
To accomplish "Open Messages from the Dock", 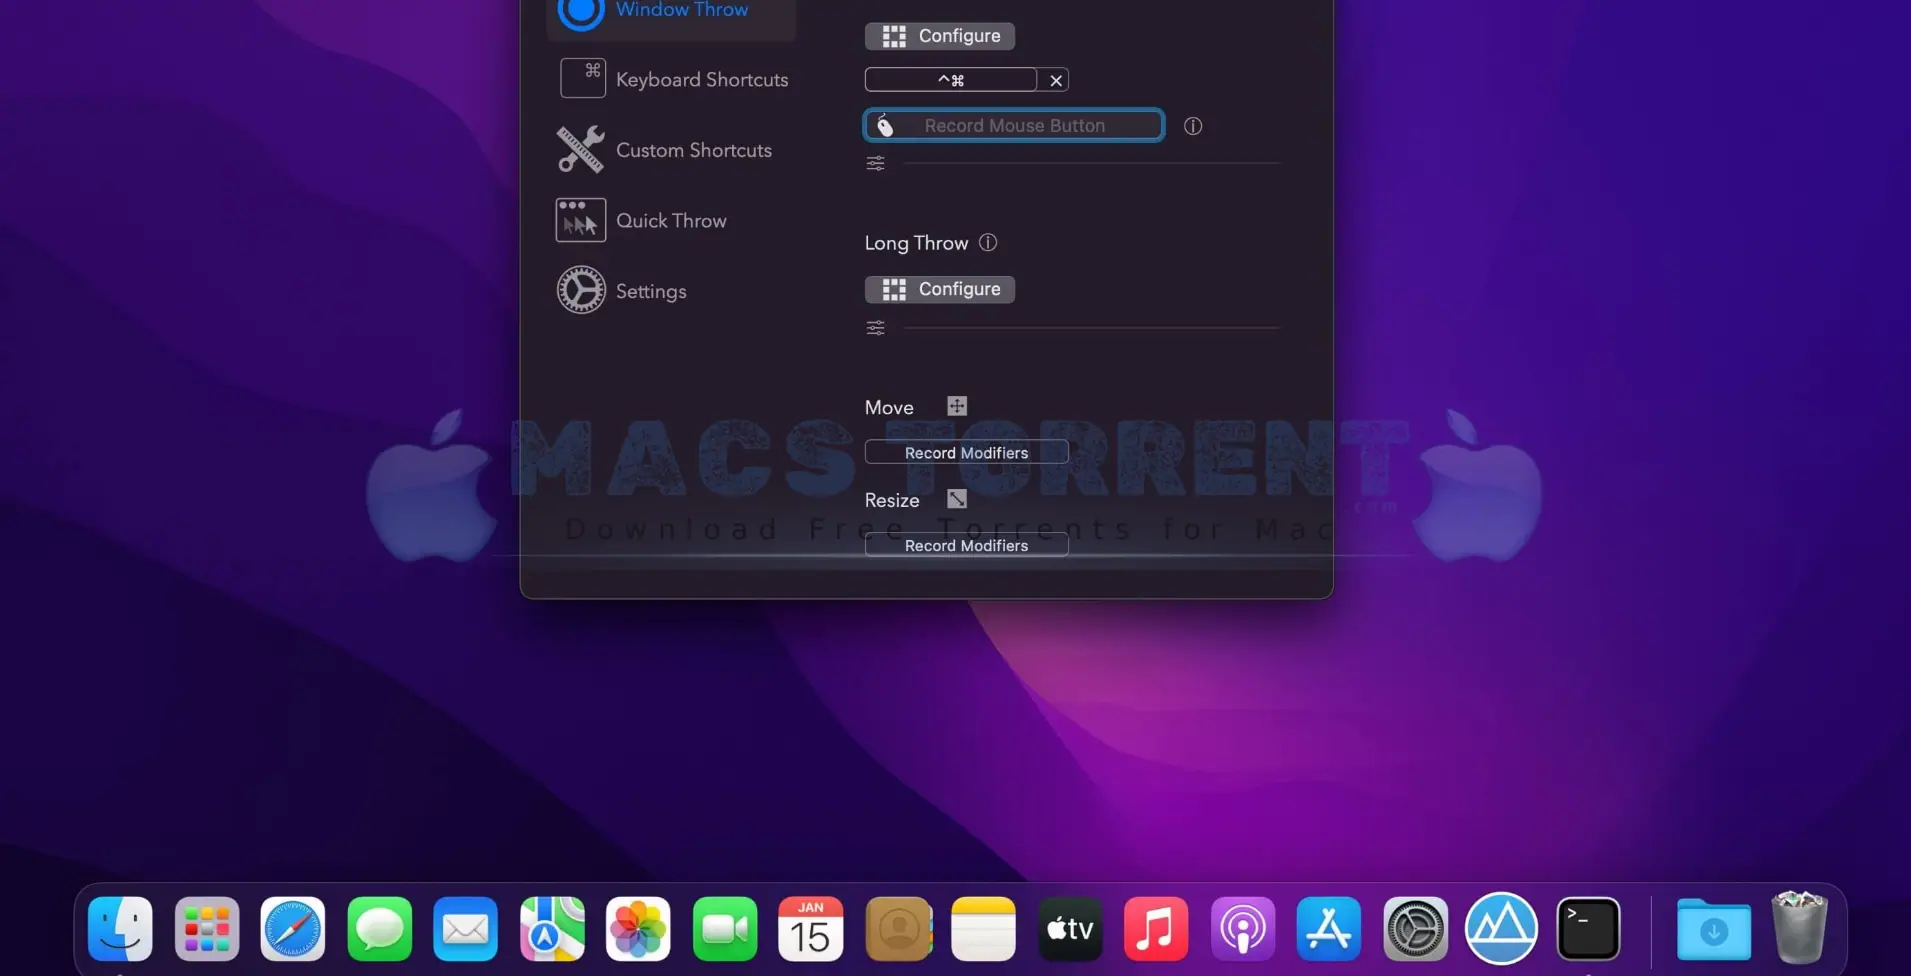I will (x=379, y=929).
